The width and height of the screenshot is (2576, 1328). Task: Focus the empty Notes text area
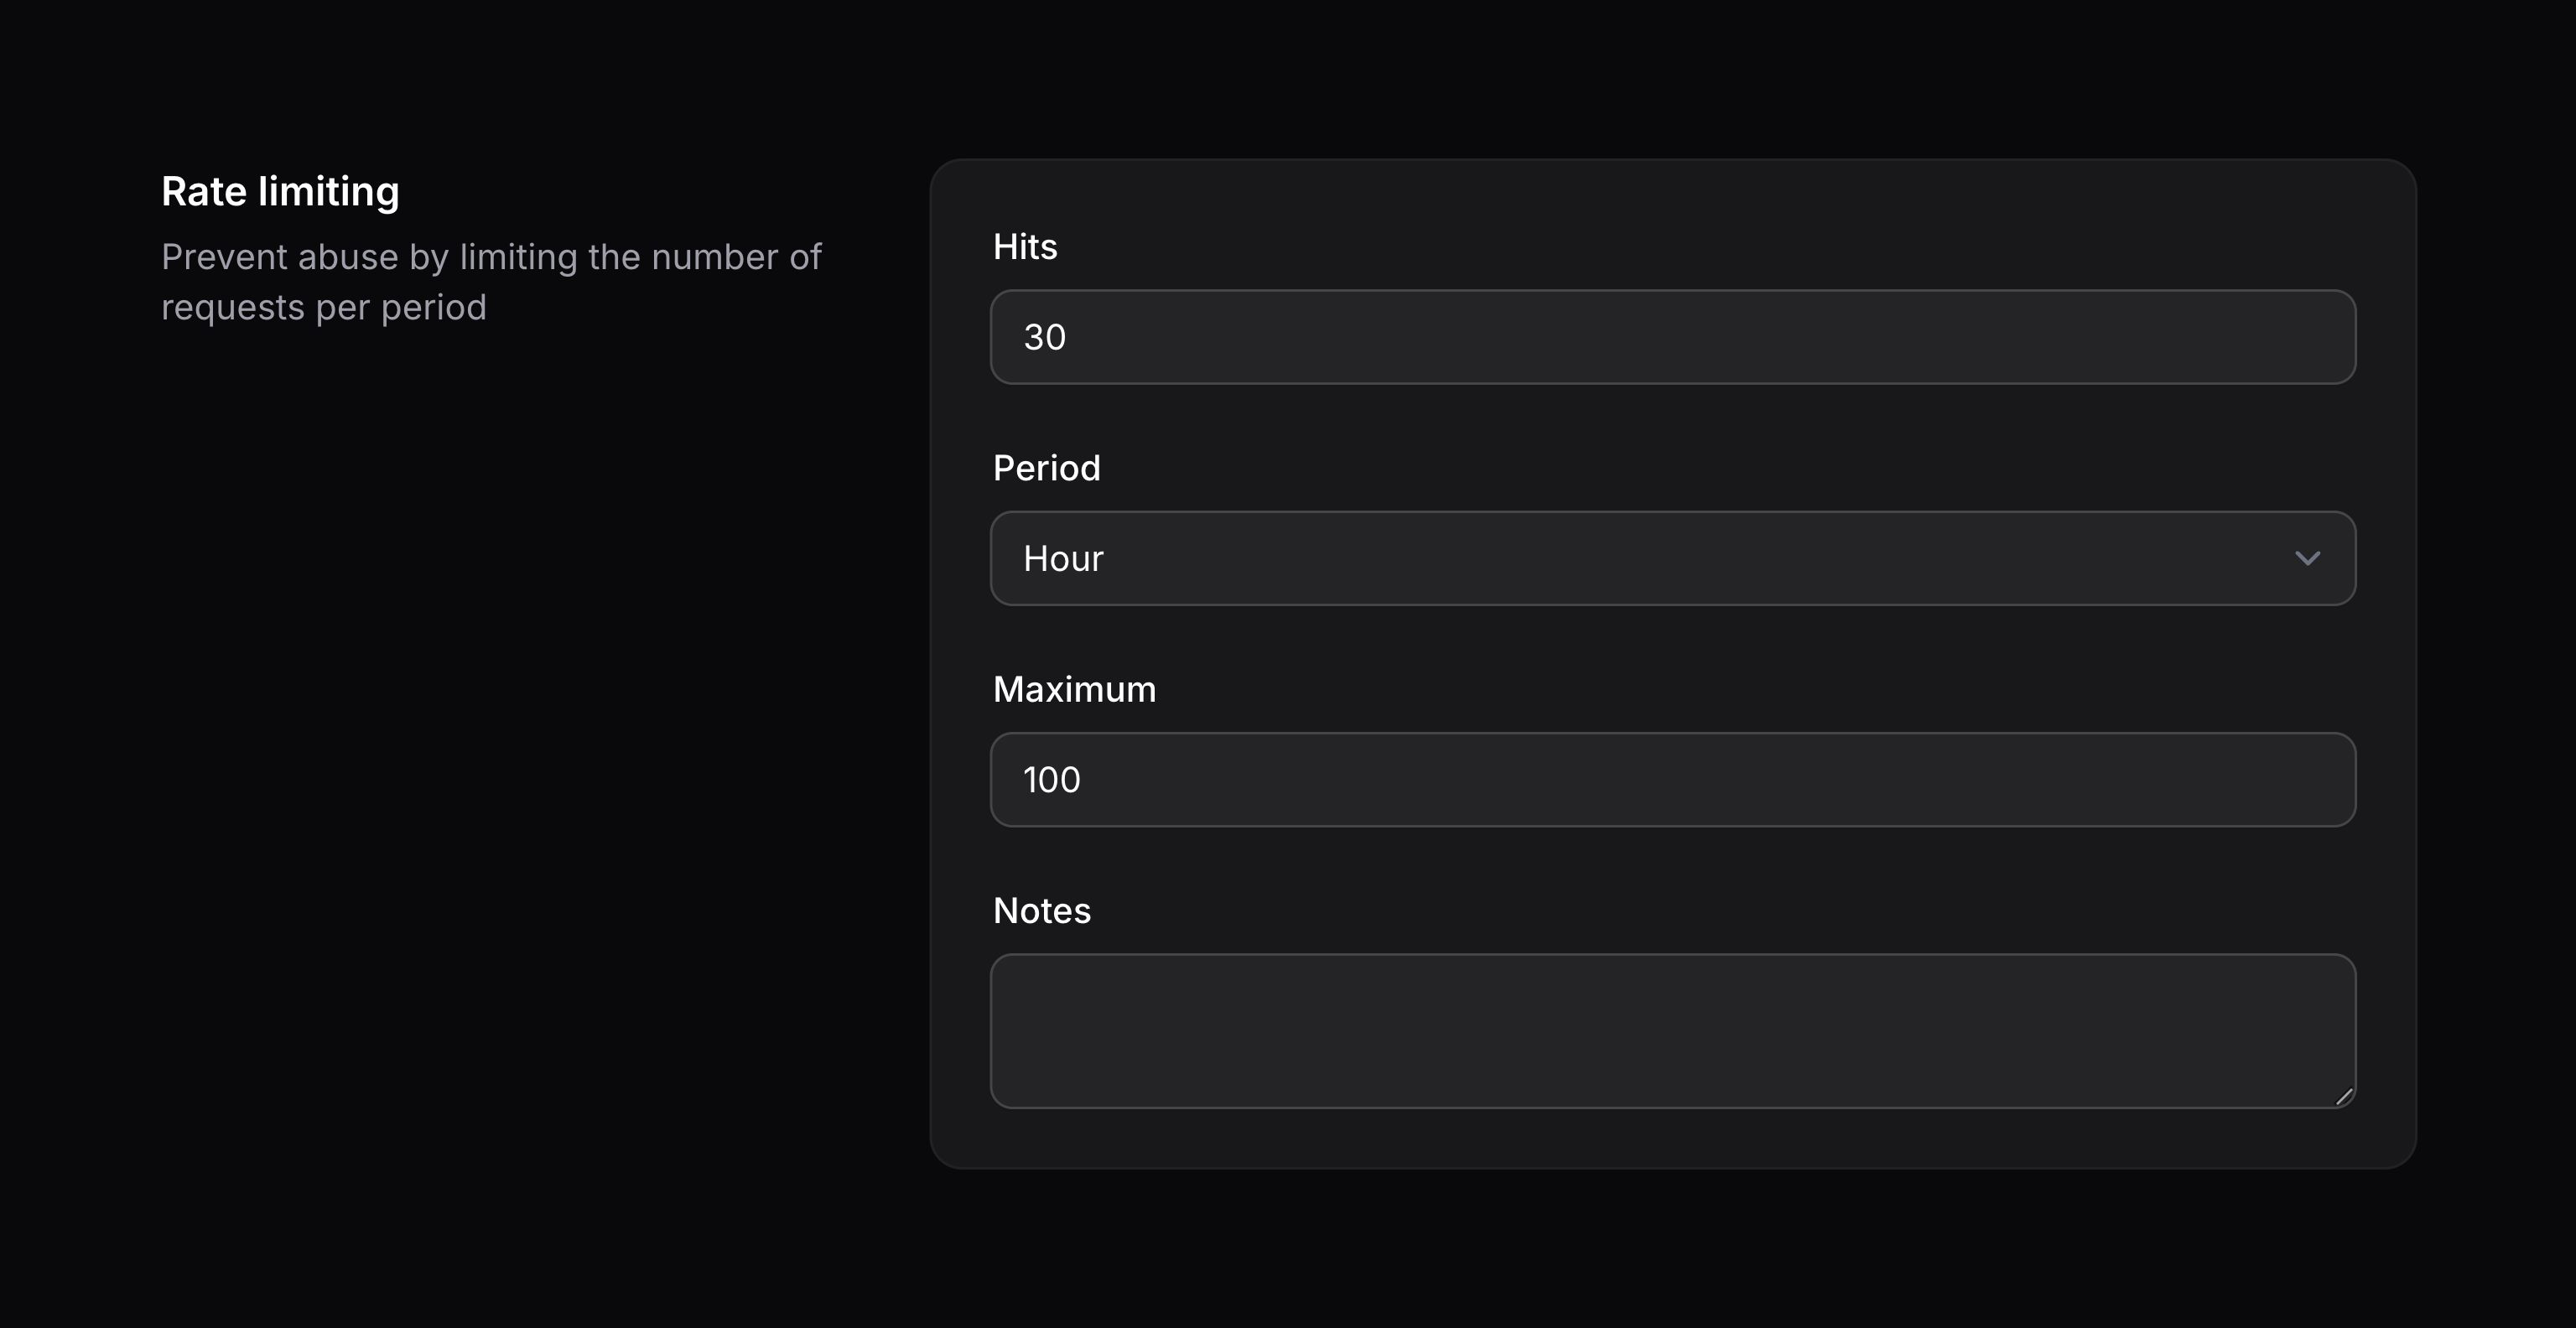click(1672, 1030)
